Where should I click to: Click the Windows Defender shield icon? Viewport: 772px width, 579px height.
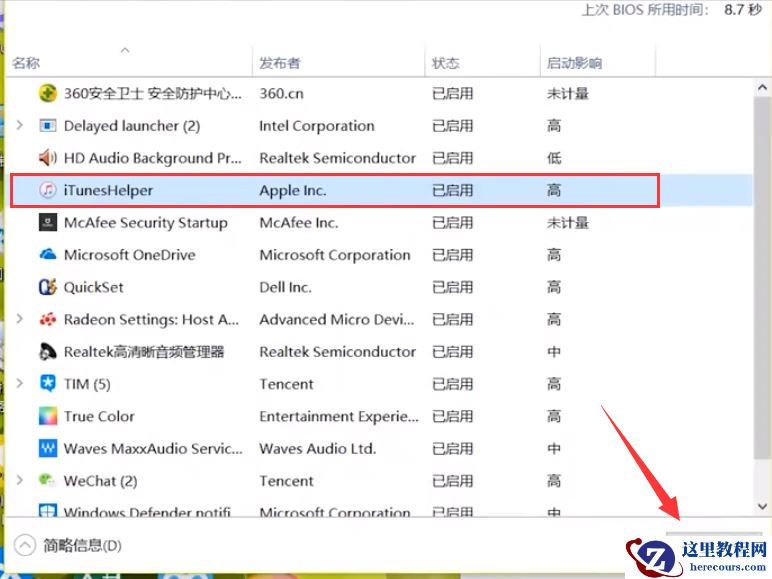coord(48,510)
